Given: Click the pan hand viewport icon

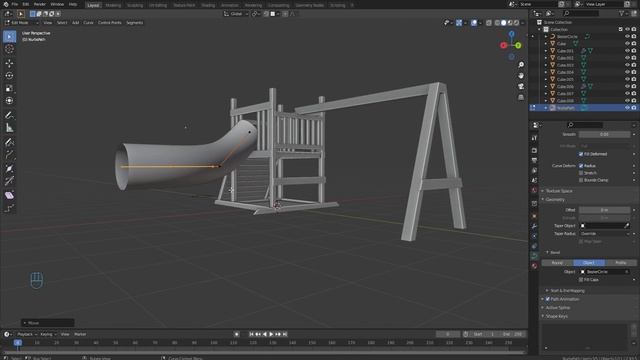Looking at the screenshot, I should click(x=521, y=76).
